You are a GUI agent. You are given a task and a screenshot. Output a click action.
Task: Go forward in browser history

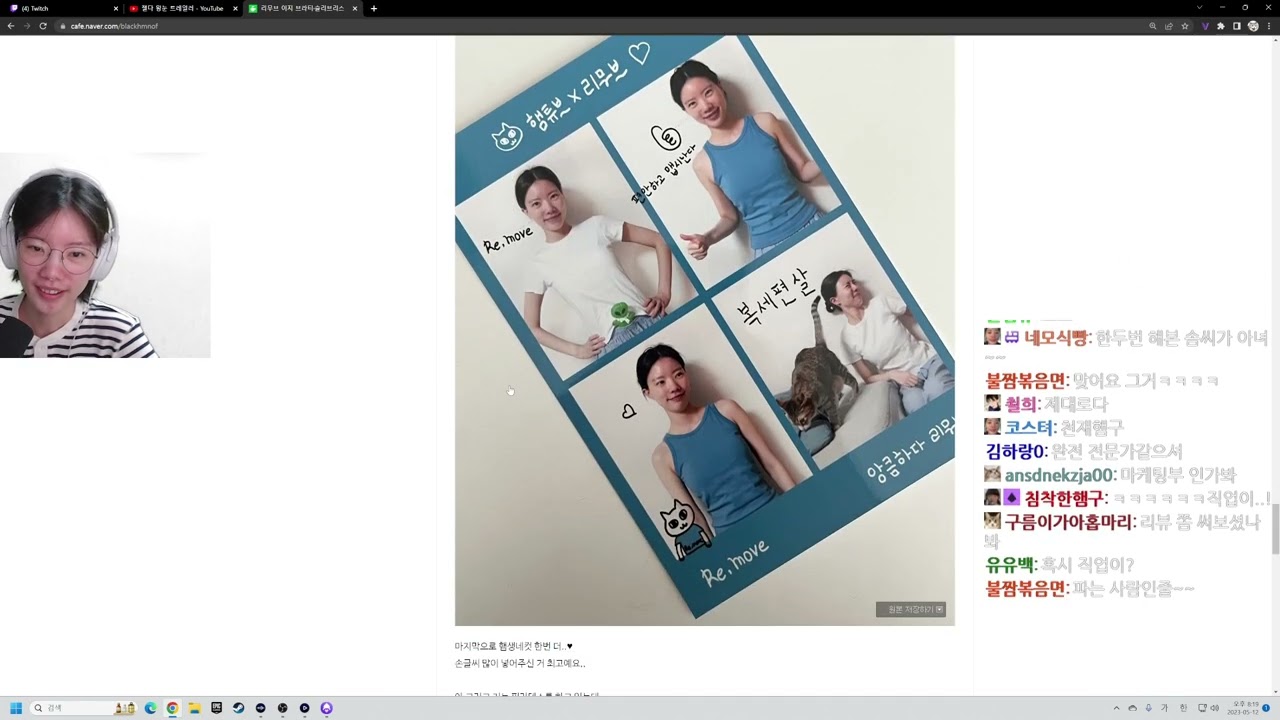tap(26, 26)
